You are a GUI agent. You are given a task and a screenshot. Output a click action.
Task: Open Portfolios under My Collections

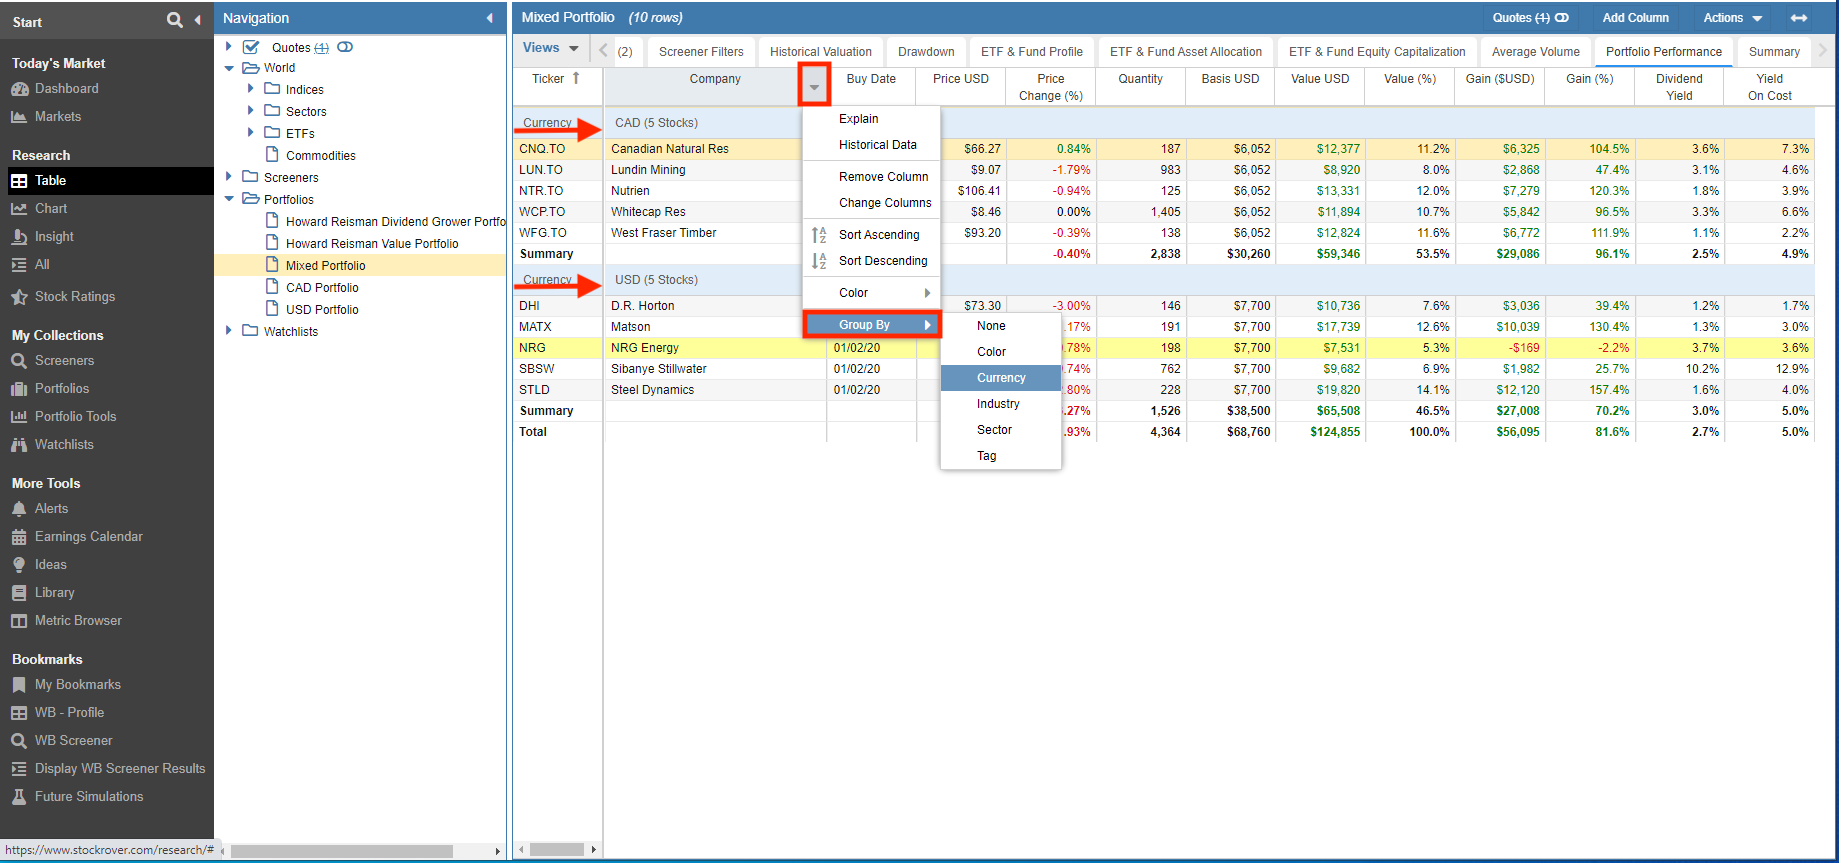pyautogui.click(x=62, y=389)
